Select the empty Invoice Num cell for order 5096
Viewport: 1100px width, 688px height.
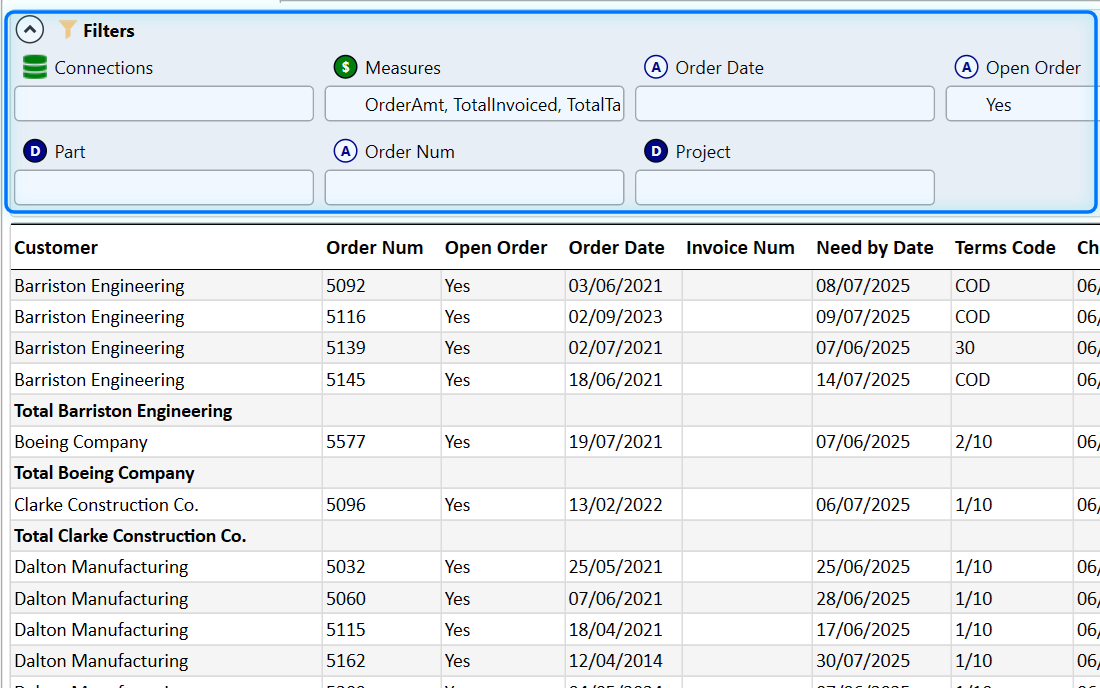[746, 505]
